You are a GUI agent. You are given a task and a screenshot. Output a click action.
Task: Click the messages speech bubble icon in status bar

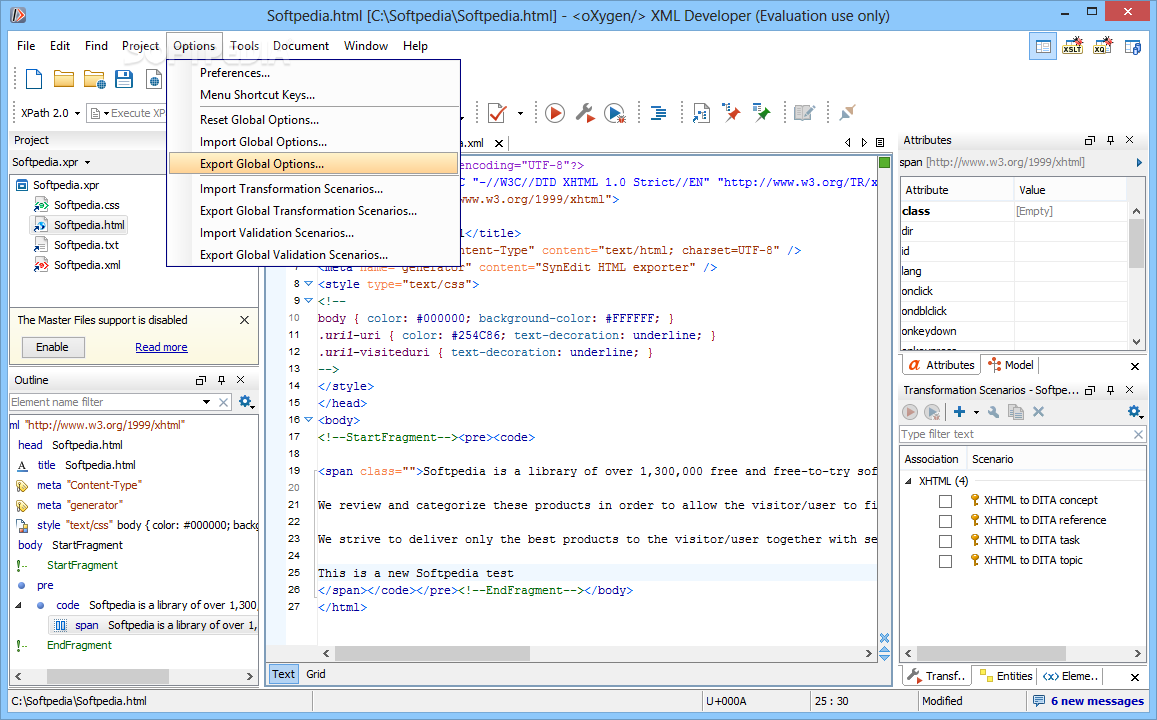tap(1039, 701)
